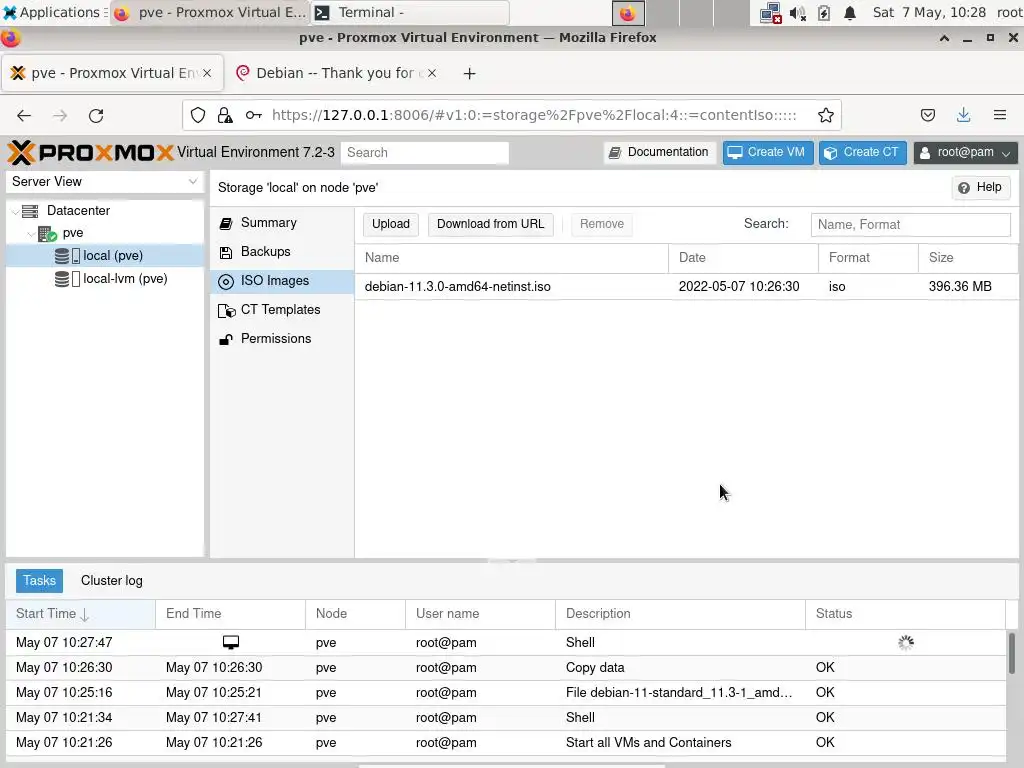1024x768 pixels.
Task: Click the Upload button
Action: [x=391, y=224]
